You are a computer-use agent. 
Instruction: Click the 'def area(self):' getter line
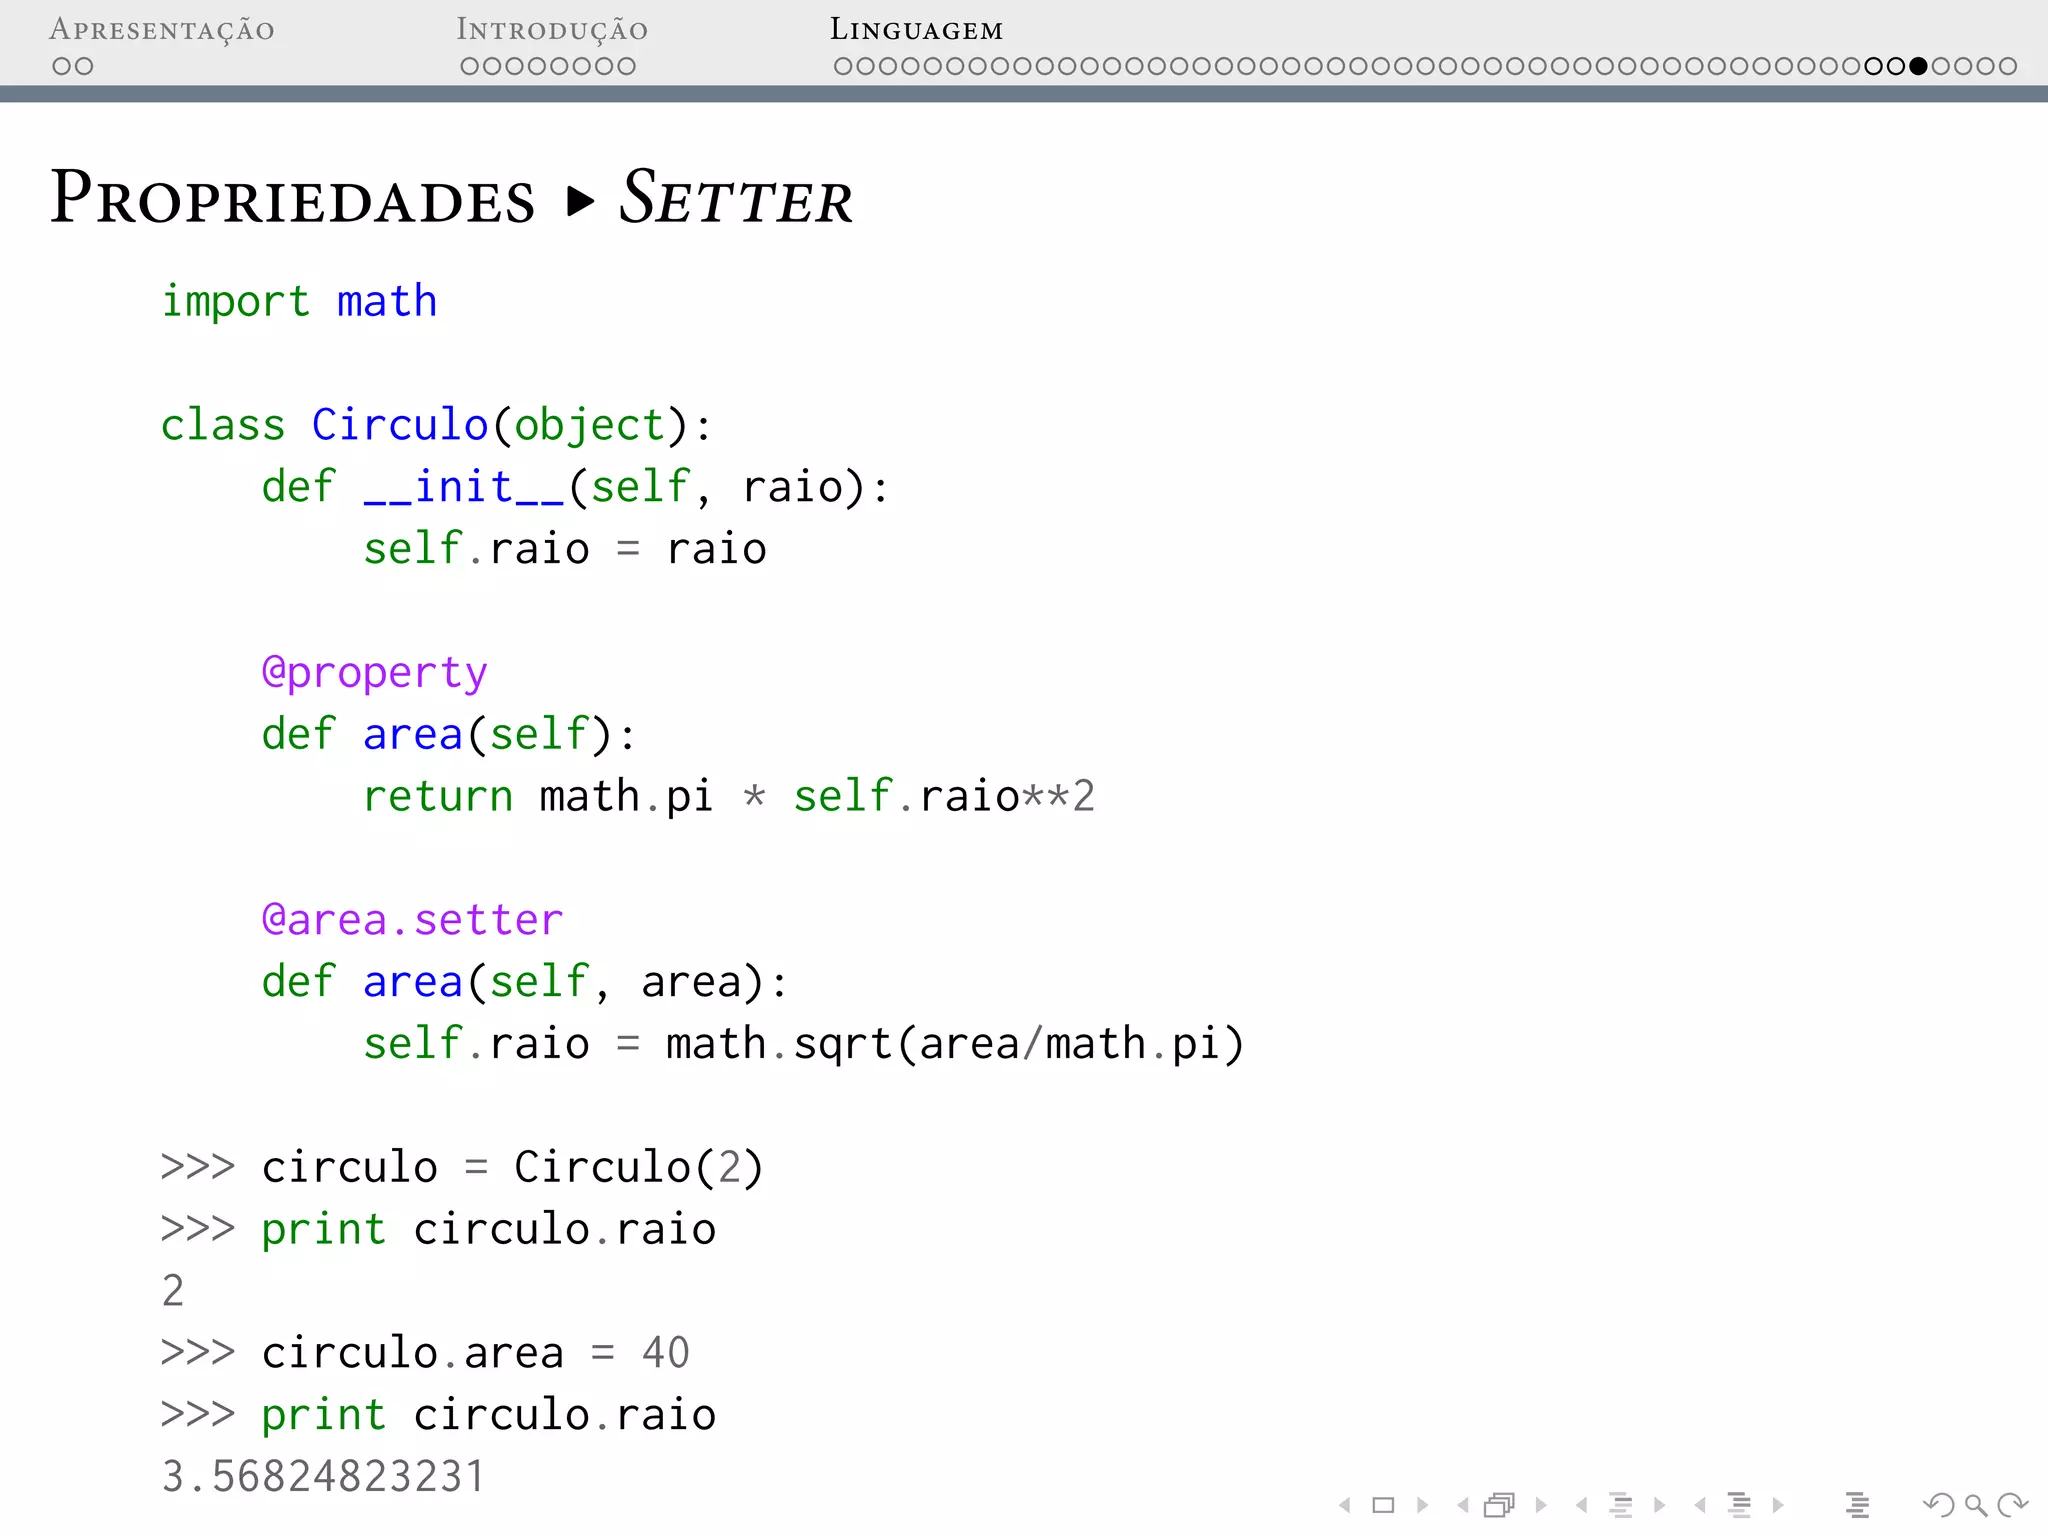449,735
